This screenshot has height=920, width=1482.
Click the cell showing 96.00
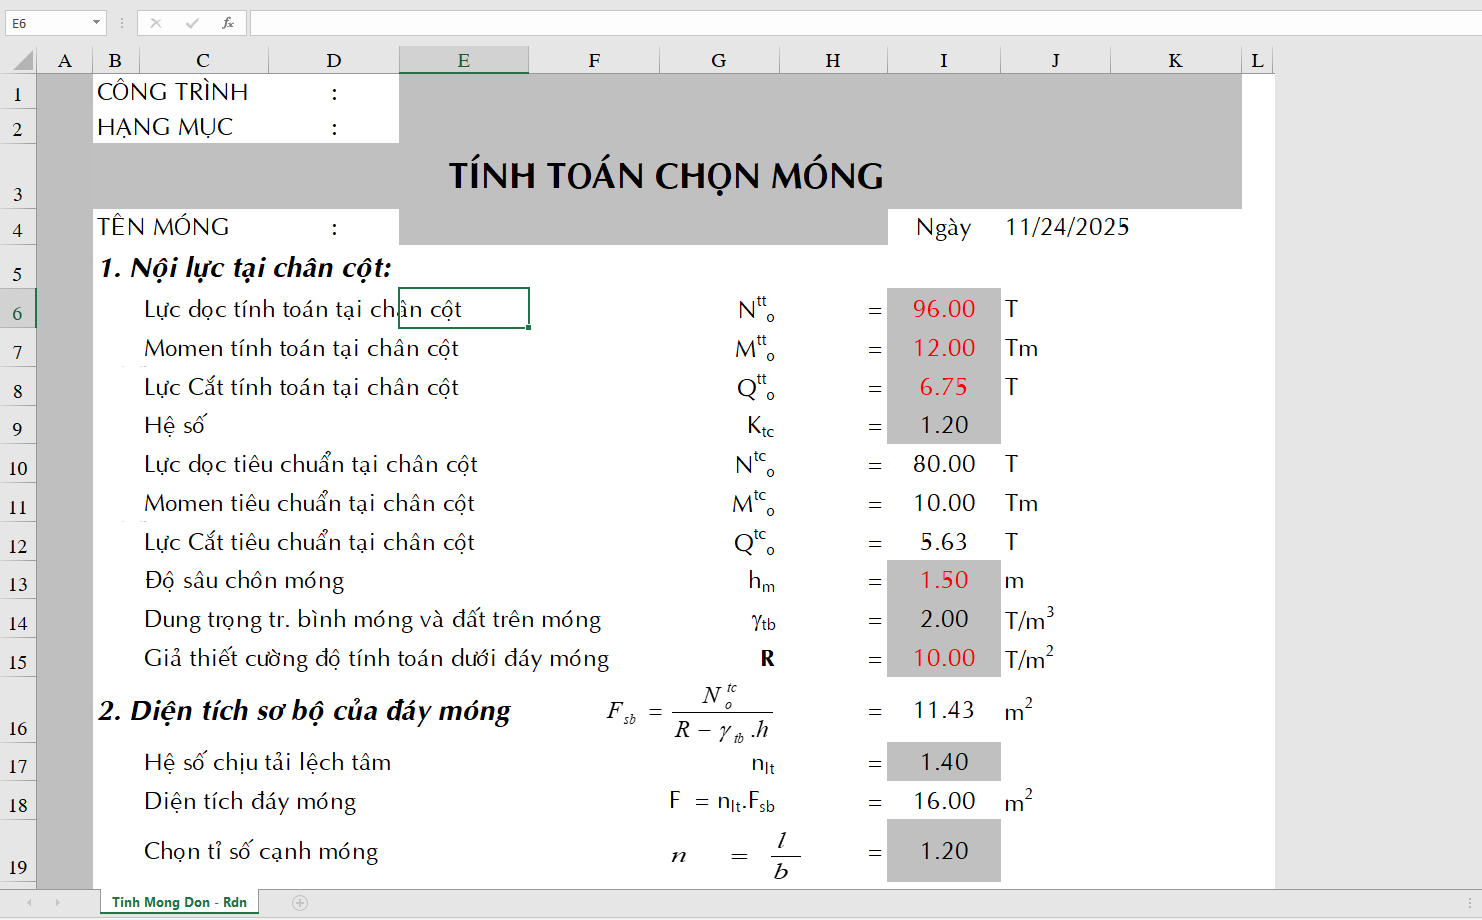(x=942, y=309)
